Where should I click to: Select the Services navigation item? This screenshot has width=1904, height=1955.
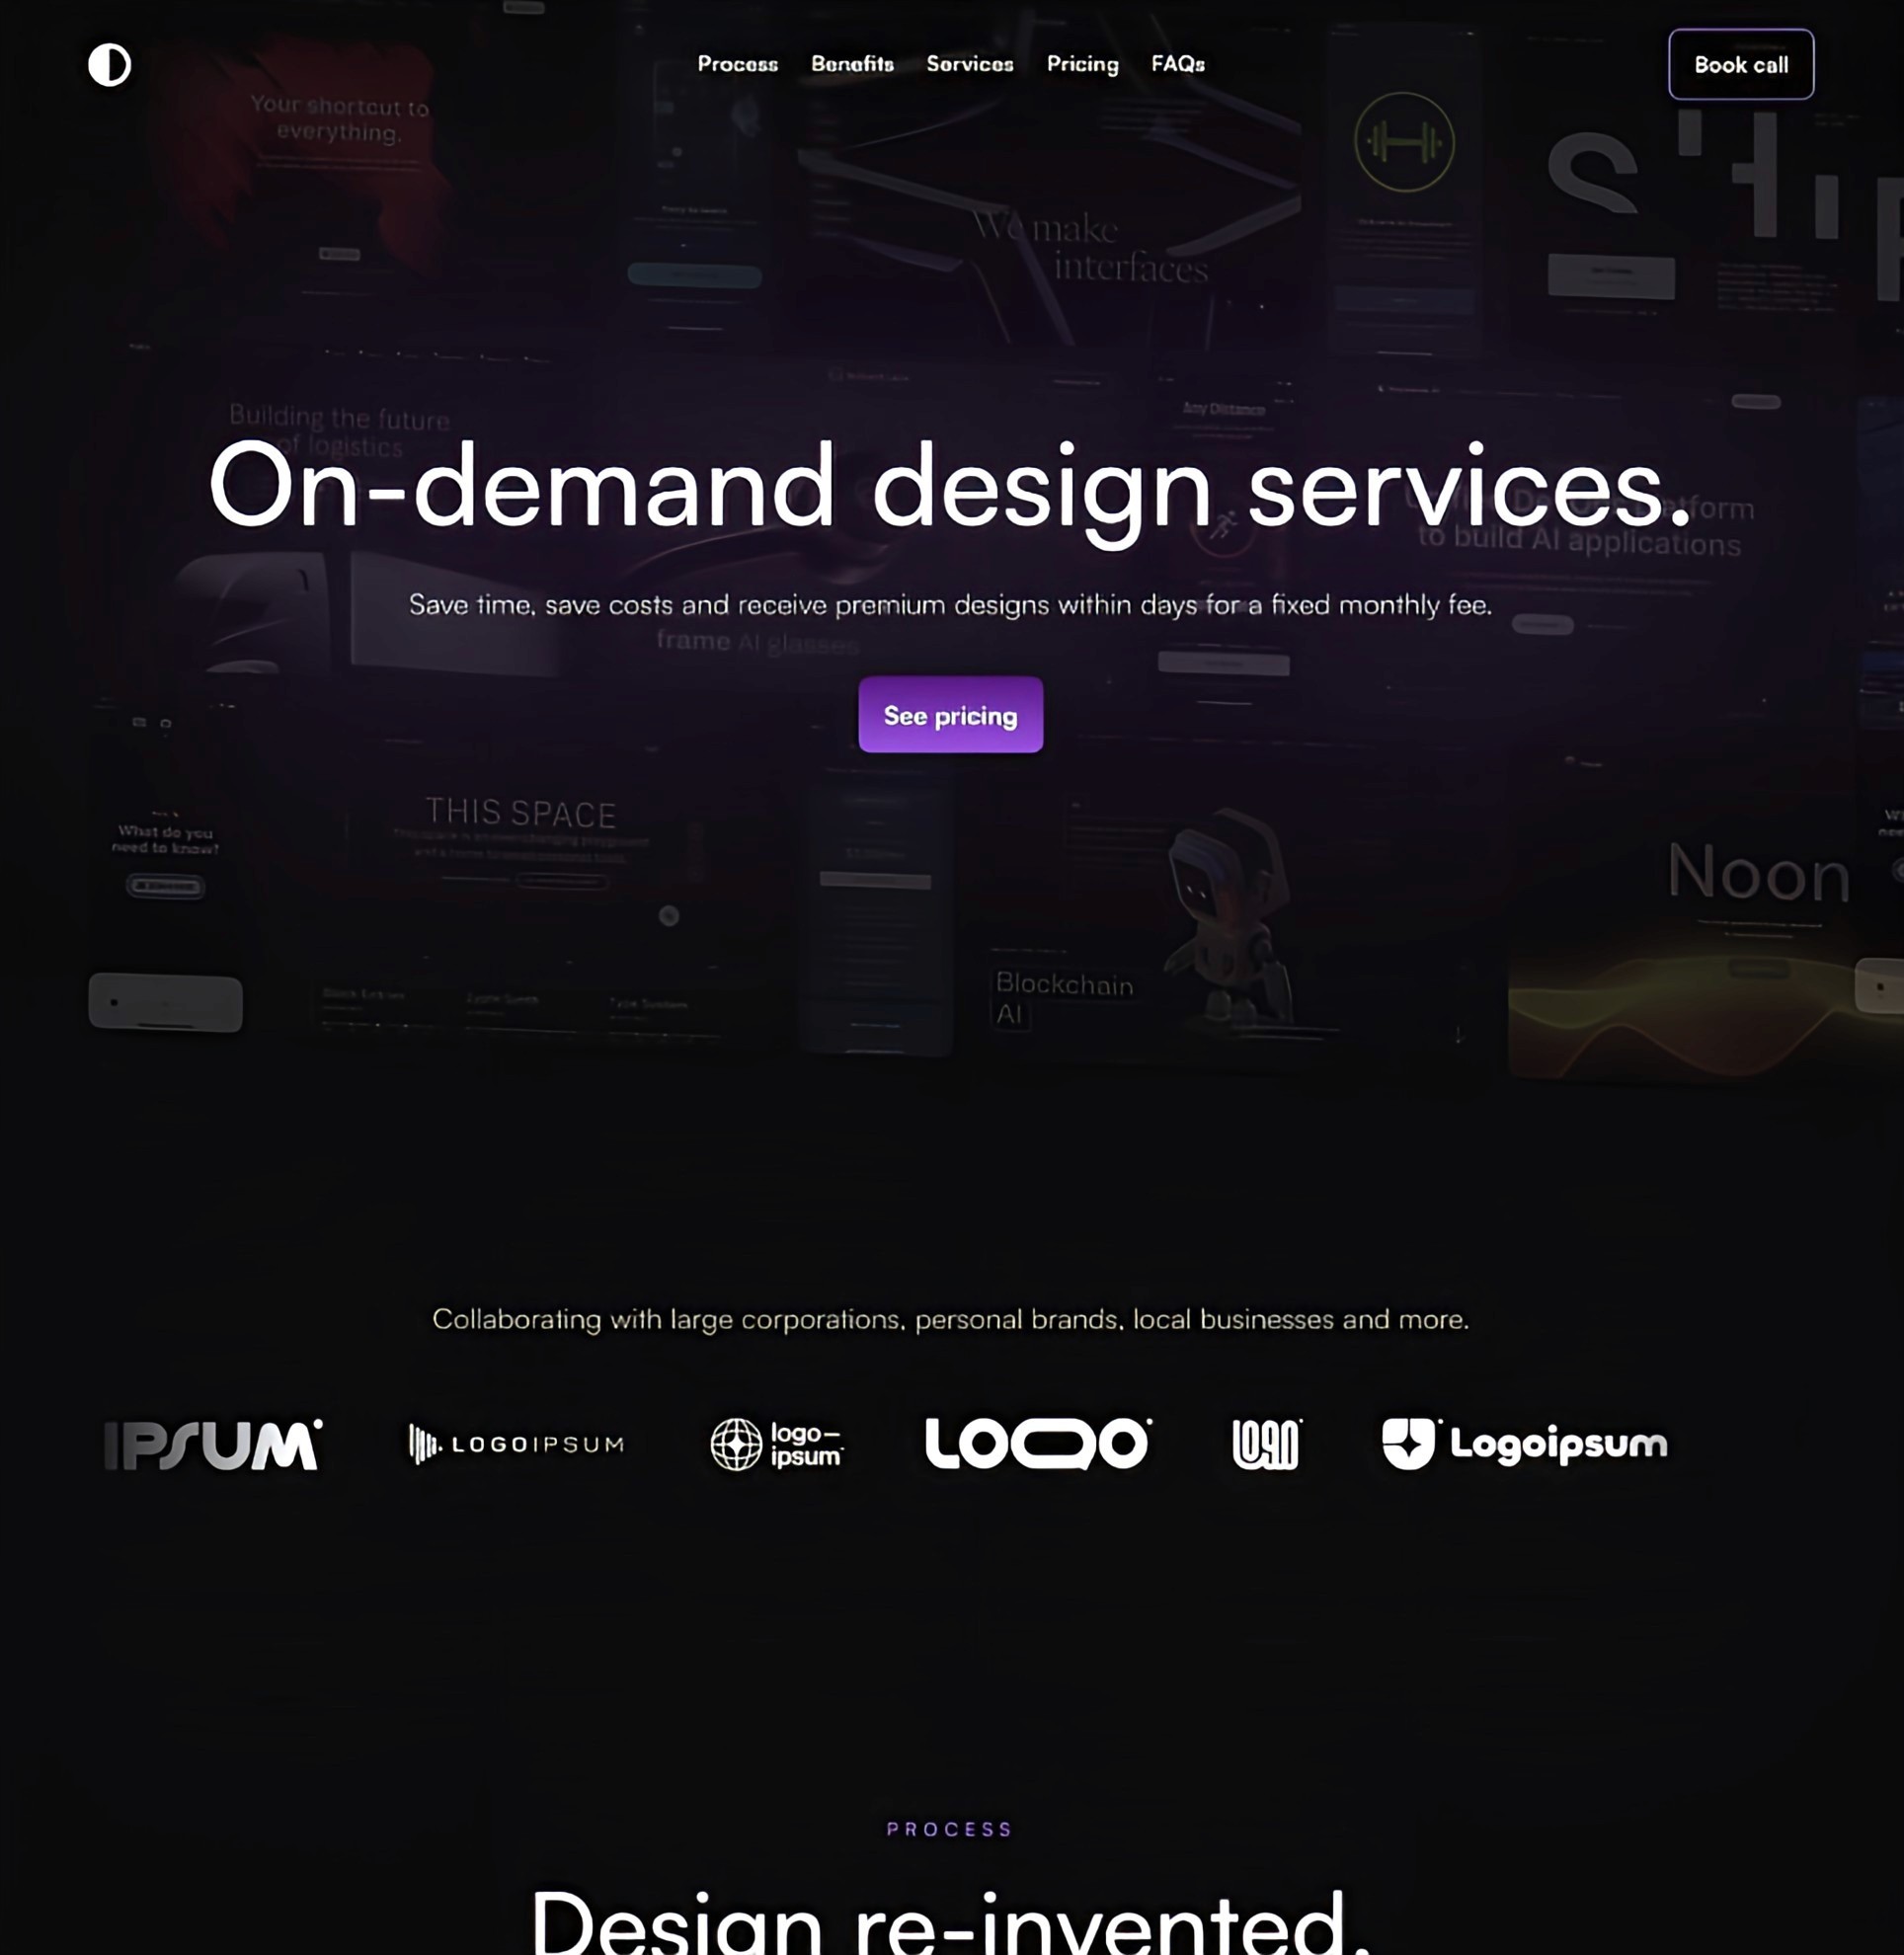coord(969,64)
